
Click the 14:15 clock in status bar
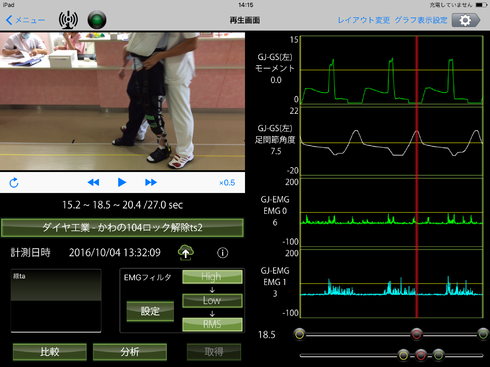[246, 5]
